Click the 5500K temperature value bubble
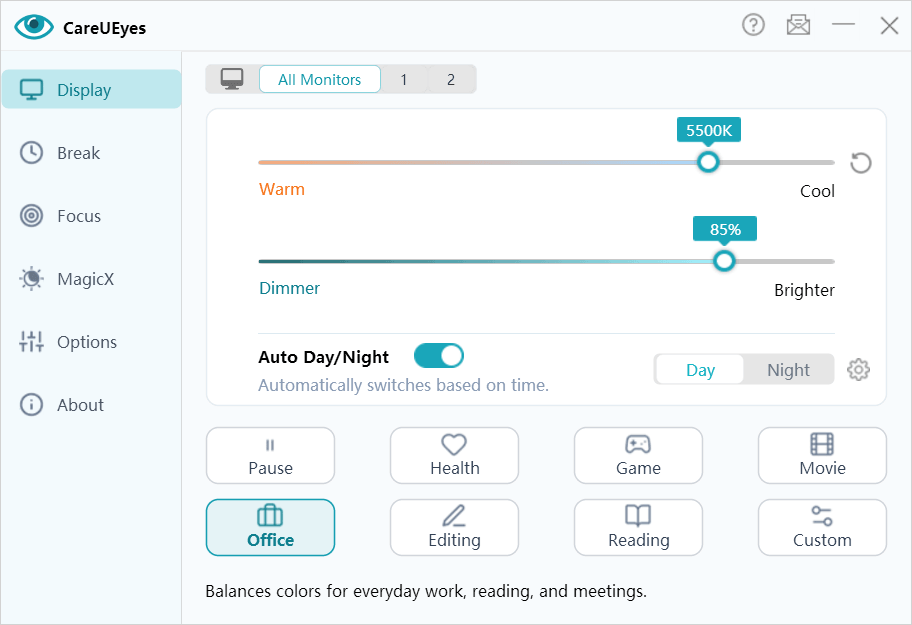Viewport: 912px width, 625px height. pyautogui.click(x=708, y=130)
